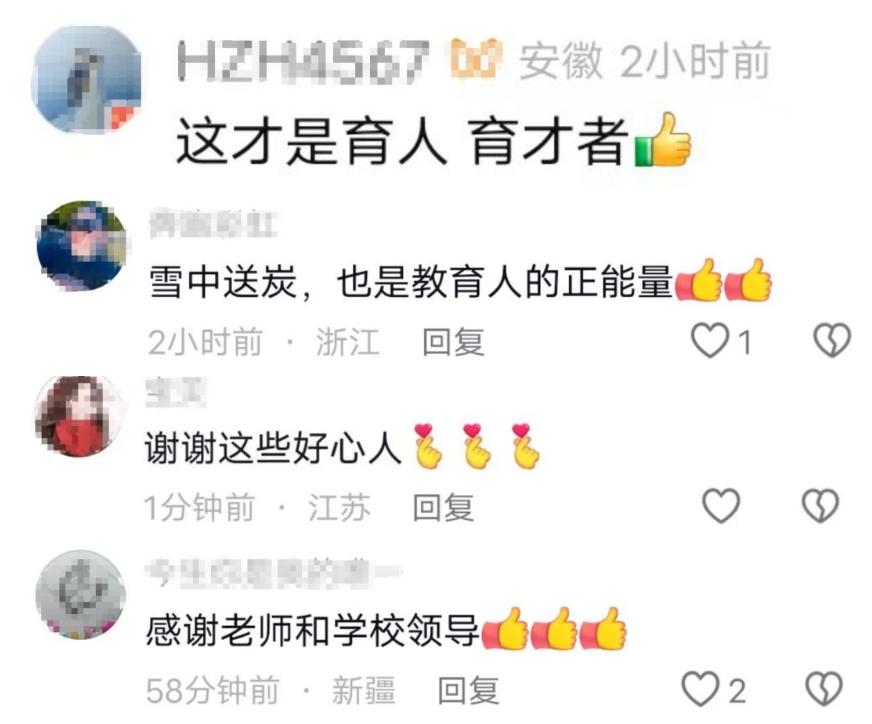Screen dimensions: 872x724
Task: Open username above 谢谢这些好心人 comment
Action: pyautogui.click(x=176, y=391)
